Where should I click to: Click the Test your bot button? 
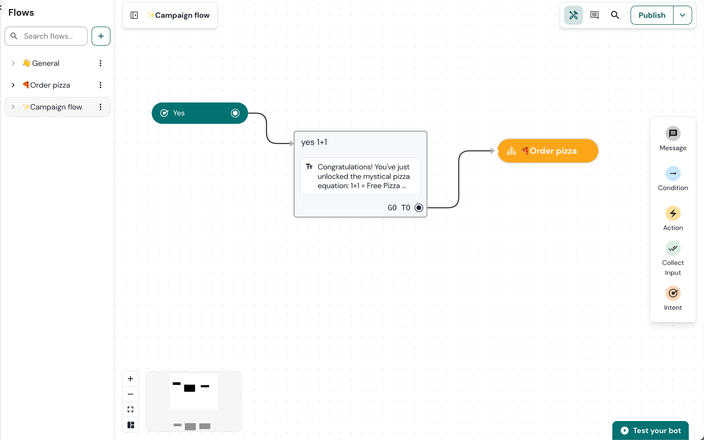[x=650, y=430]
